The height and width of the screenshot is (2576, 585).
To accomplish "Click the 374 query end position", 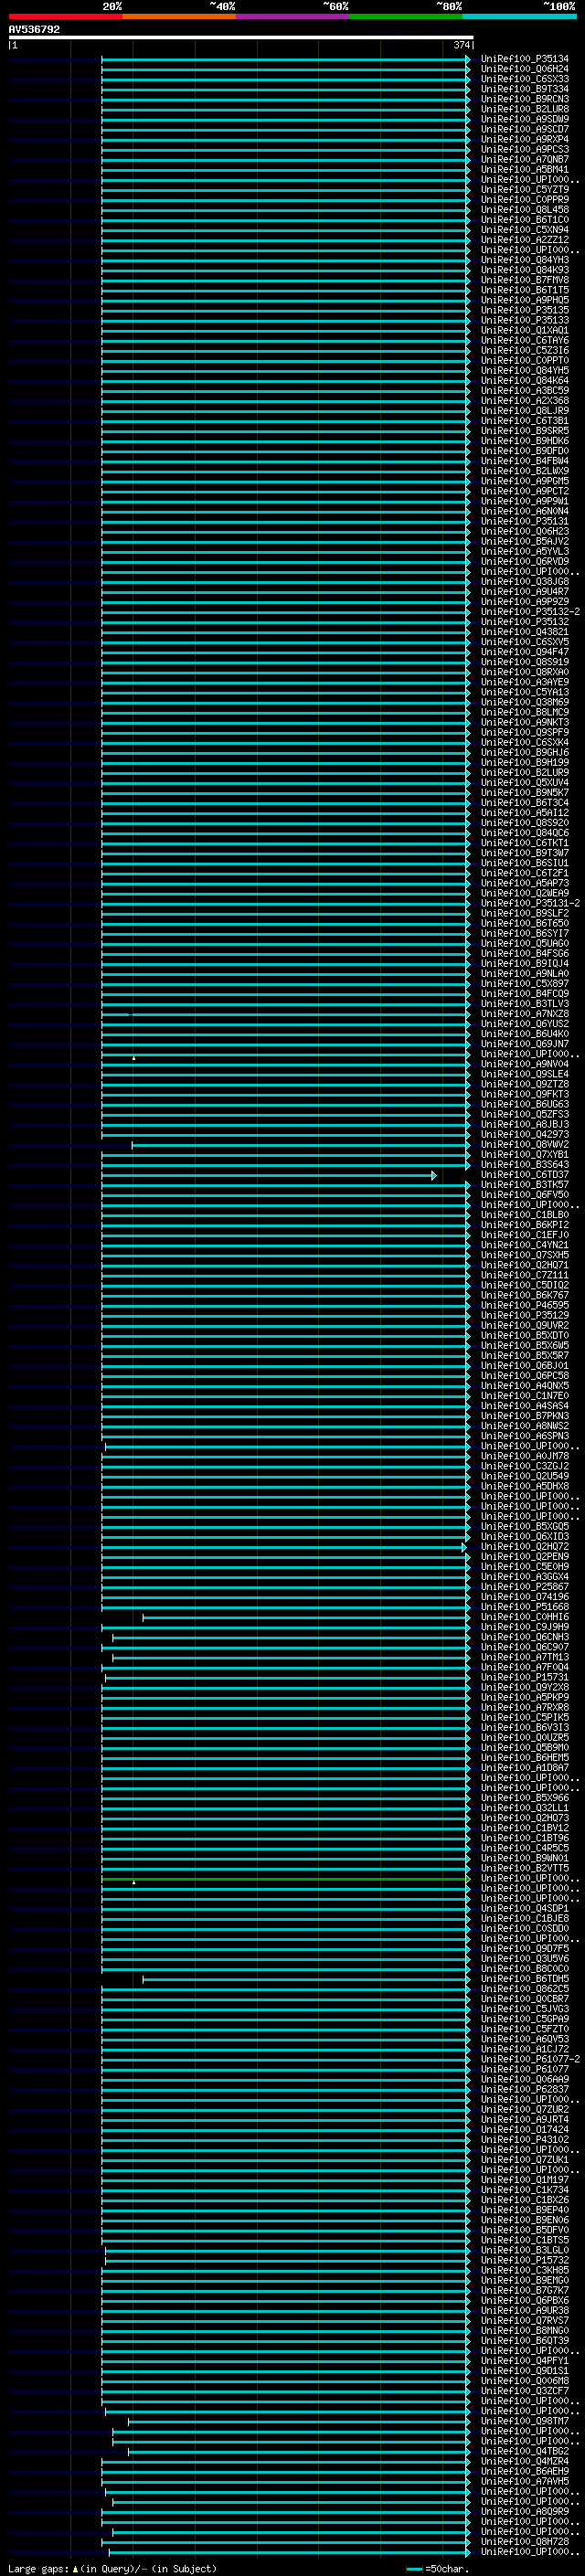I will [462, 45].
